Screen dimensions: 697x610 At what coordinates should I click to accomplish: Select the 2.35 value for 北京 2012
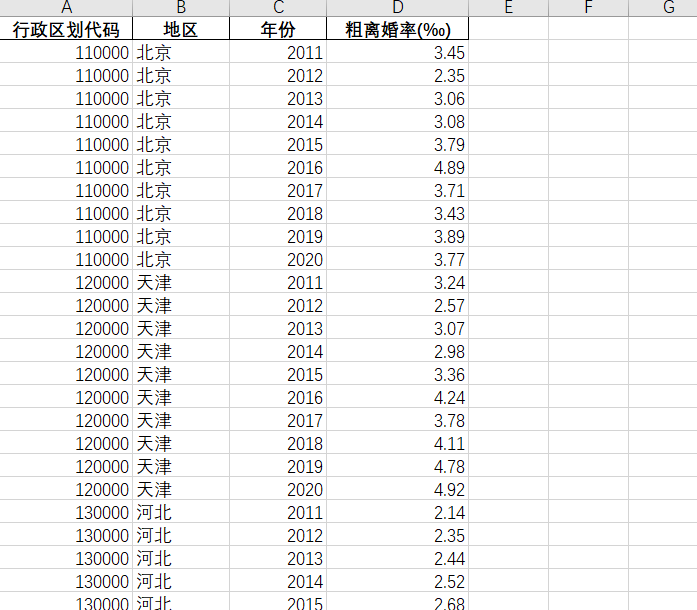[x=397, y=76]
